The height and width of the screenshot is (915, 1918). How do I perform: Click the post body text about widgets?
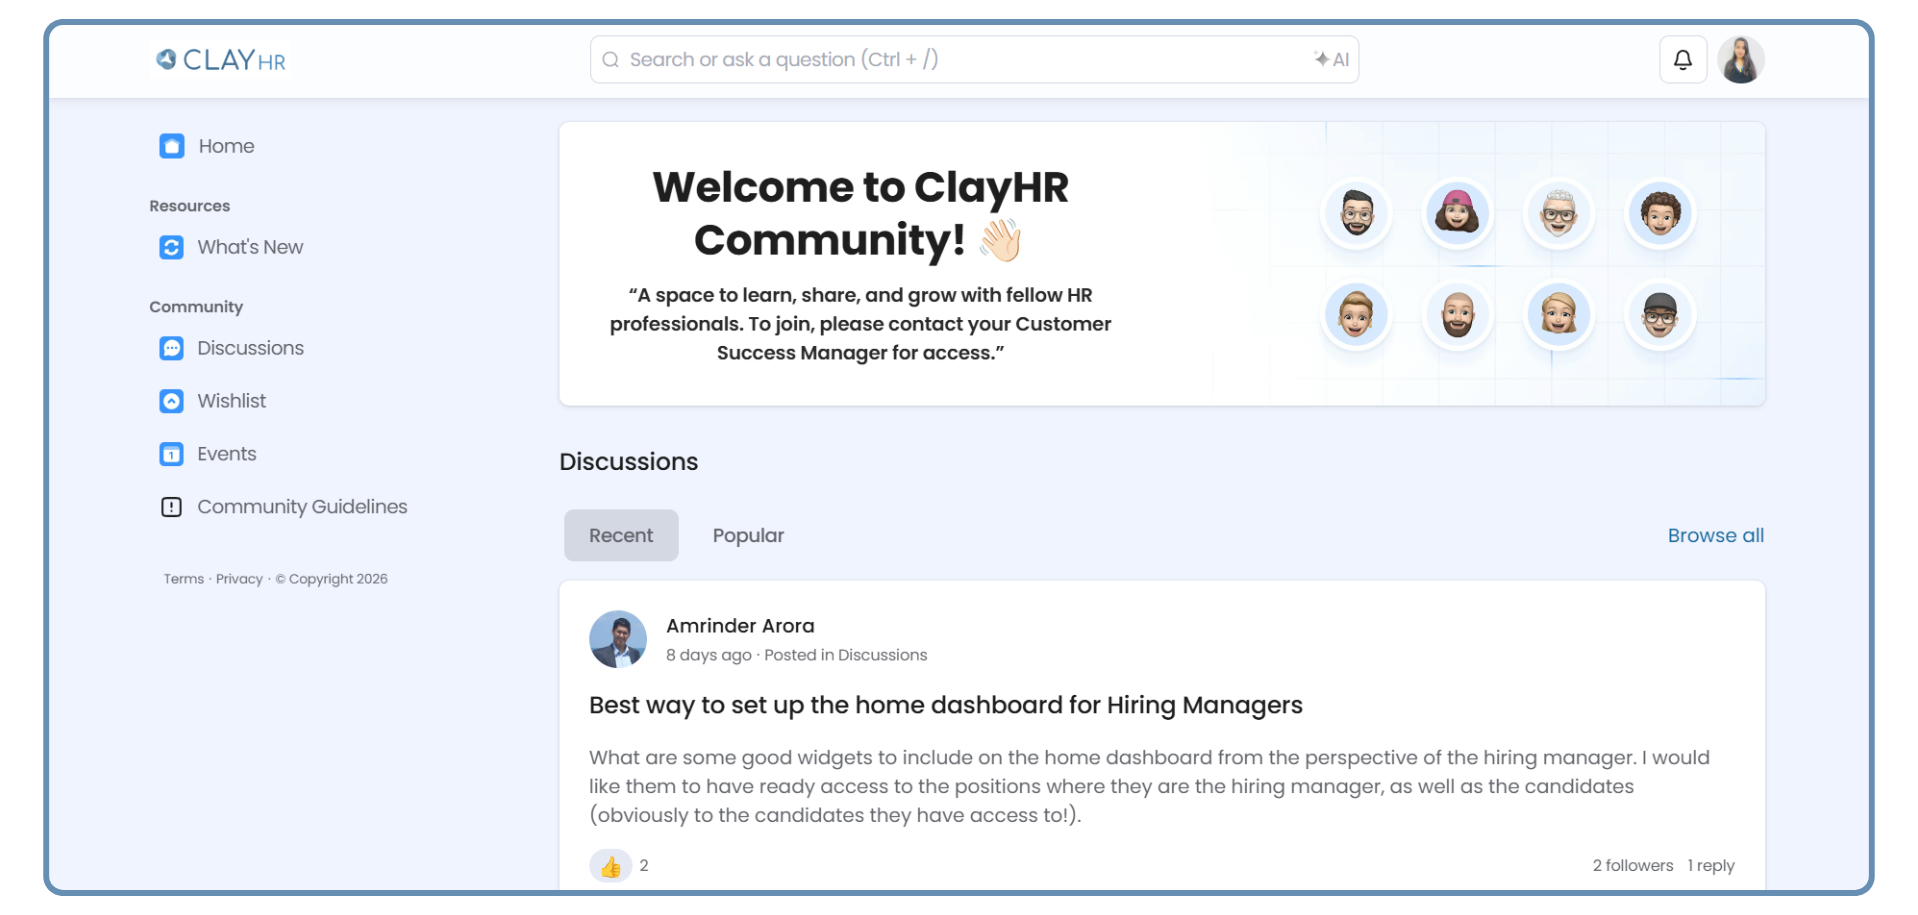coord(1150,786)
